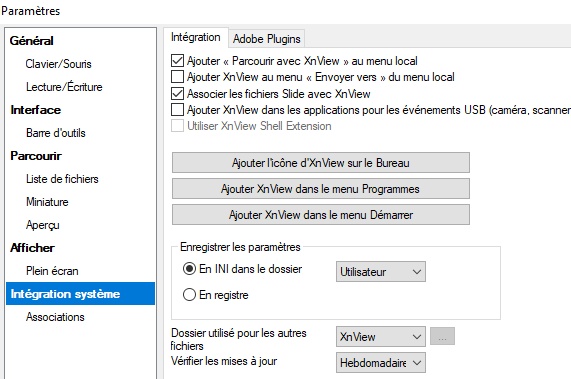Click Ajouter XnView dans le menu Programmes

coord(321,189)
